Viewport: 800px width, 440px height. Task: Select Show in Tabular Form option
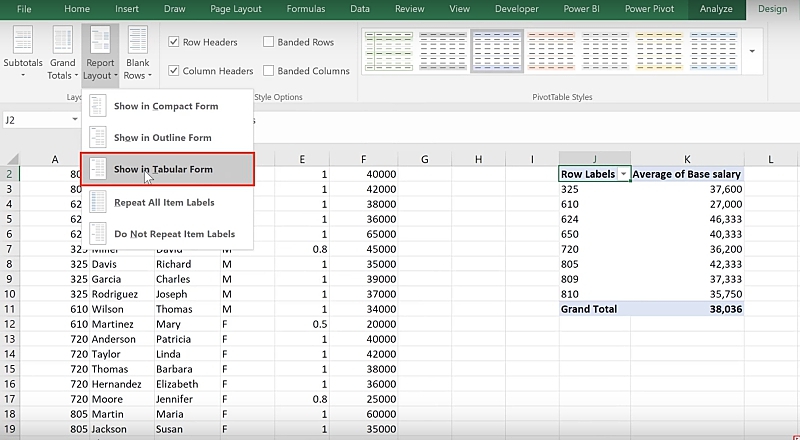(168, 170)
